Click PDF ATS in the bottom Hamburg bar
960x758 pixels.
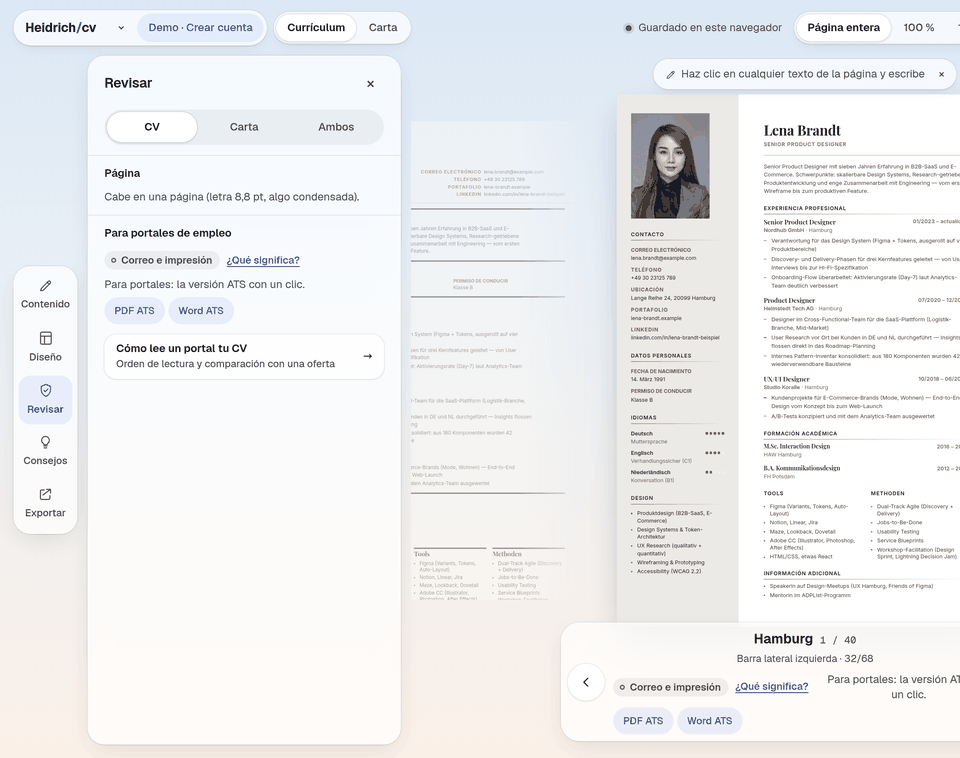643,721
